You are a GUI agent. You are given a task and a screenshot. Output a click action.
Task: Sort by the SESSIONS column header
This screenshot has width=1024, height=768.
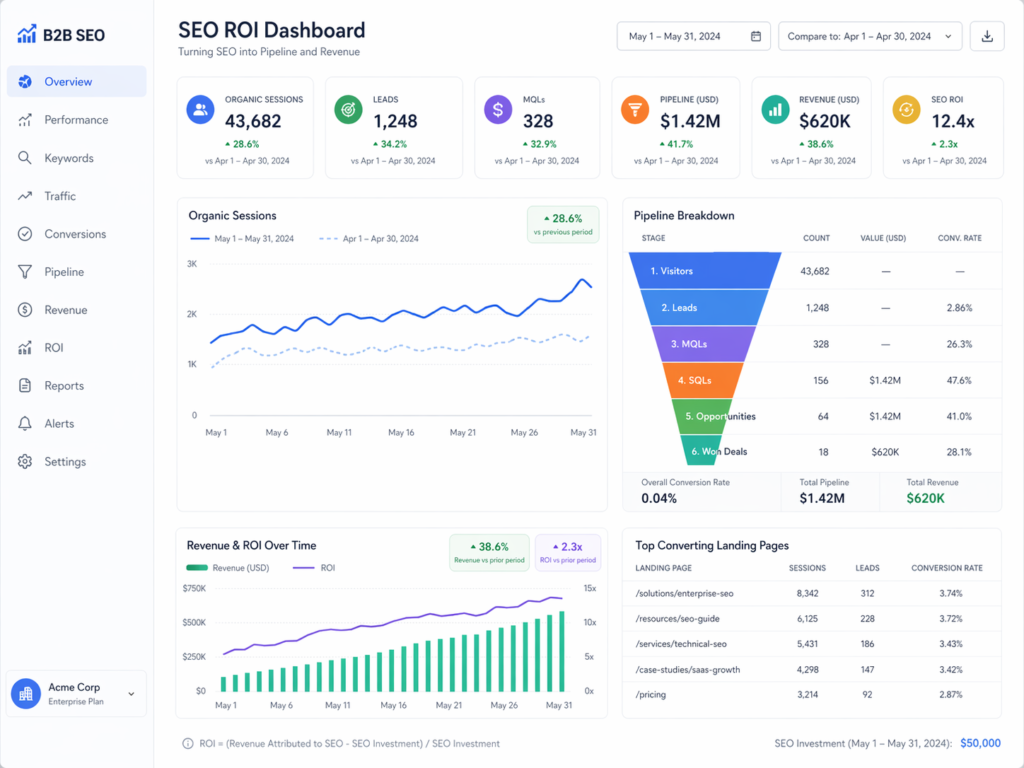point(807,568)
